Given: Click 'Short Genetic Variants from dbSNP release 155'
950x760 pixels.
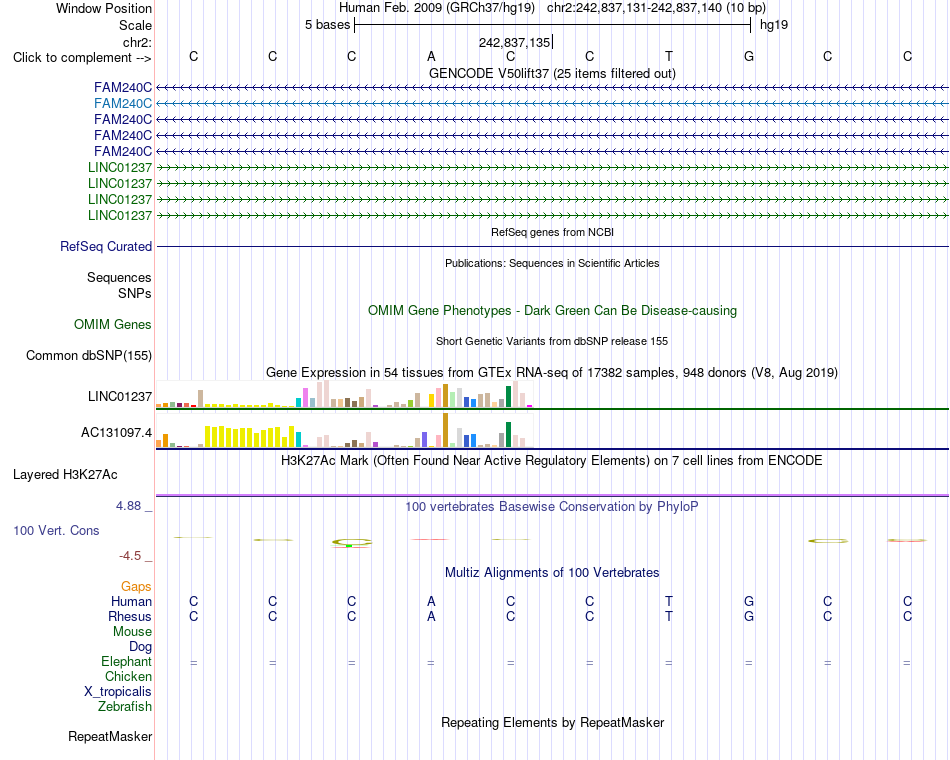Looking at the screenshot, I should (553, 341).
